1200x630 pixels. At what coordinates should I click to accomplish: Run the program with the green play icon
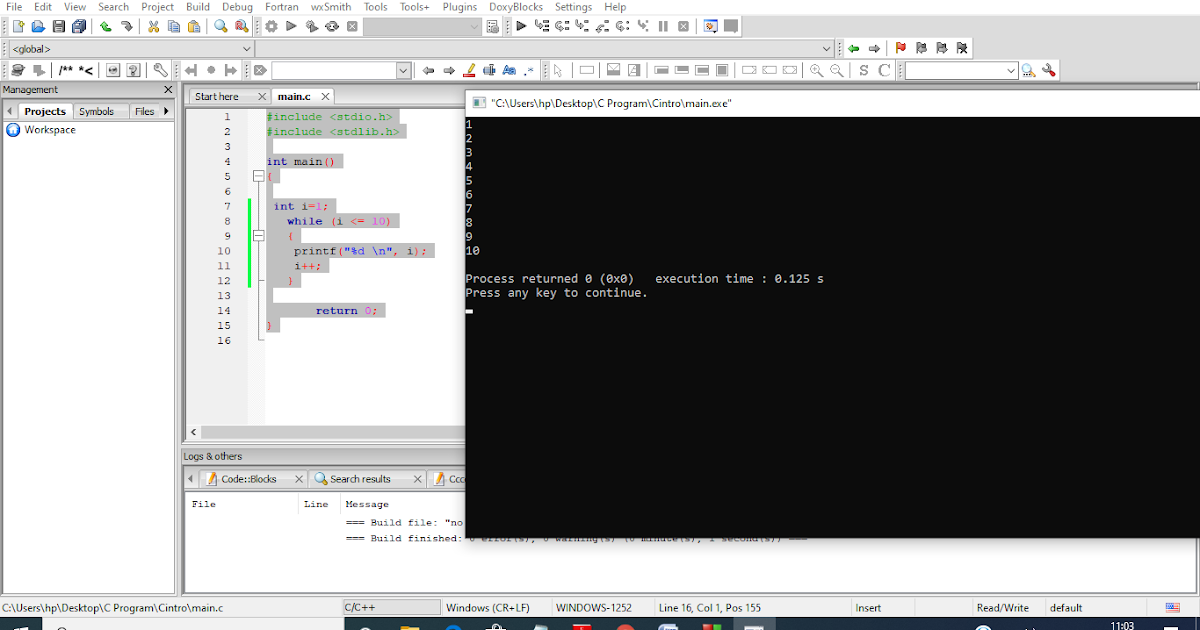290,26
